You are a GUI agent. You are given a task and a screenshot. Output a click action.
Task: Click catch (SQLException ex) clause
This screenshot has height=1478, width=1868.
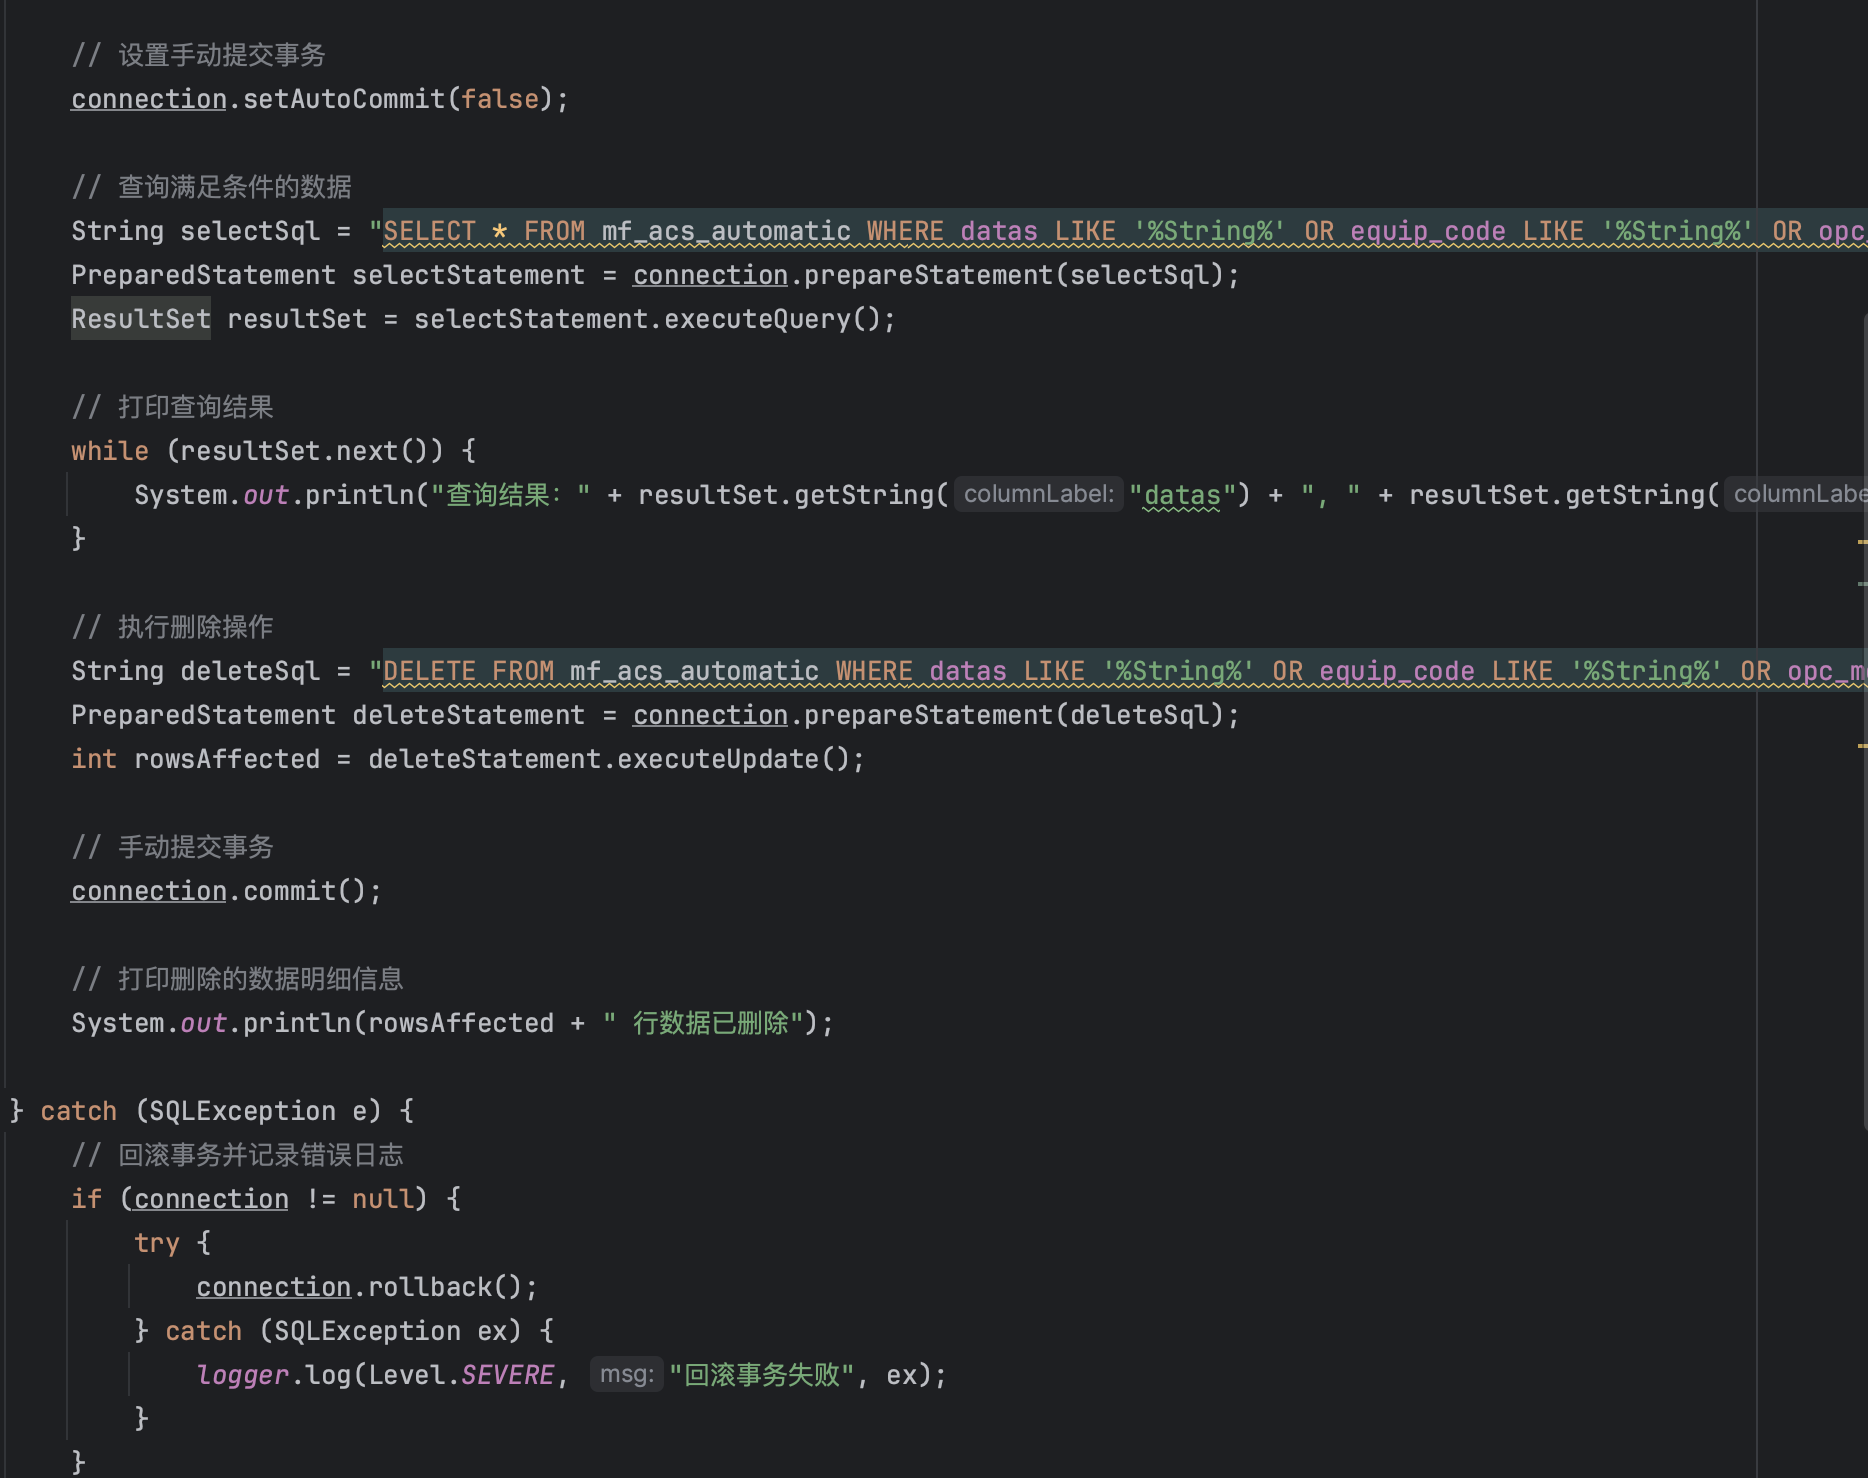344,1331
